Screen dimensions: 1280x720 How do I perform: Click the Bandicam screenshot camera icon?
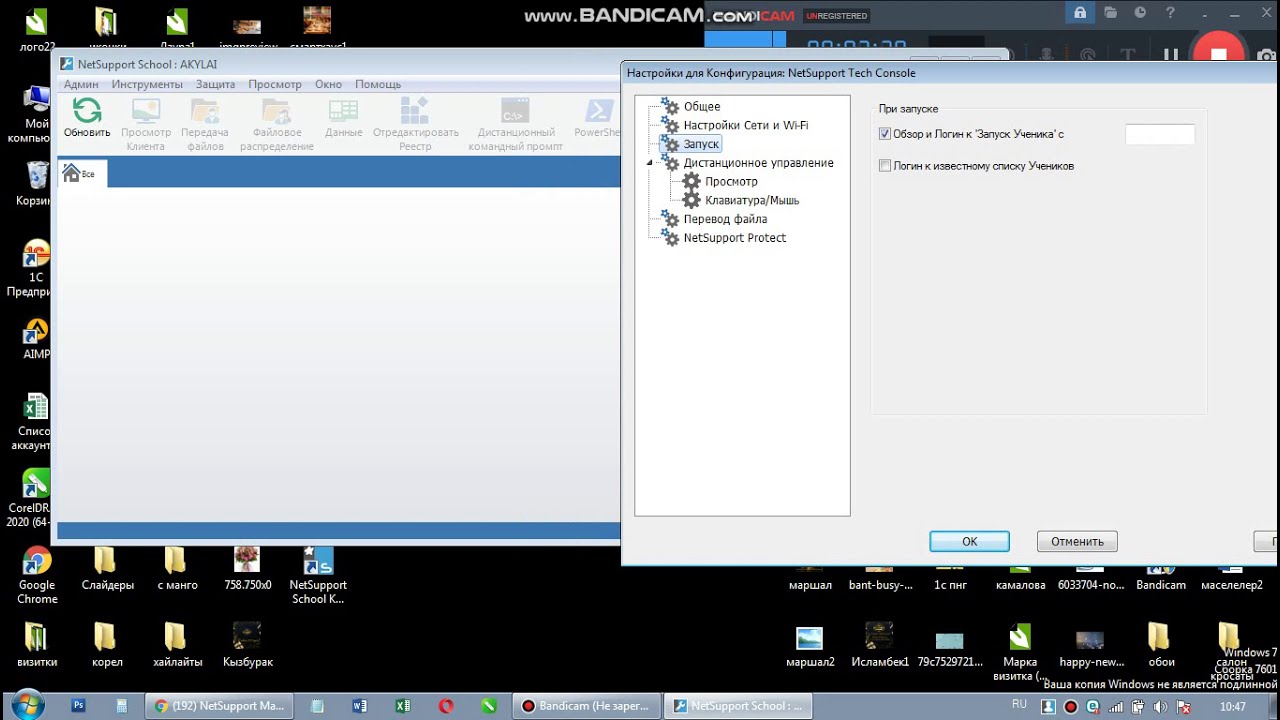[1267, 56]
